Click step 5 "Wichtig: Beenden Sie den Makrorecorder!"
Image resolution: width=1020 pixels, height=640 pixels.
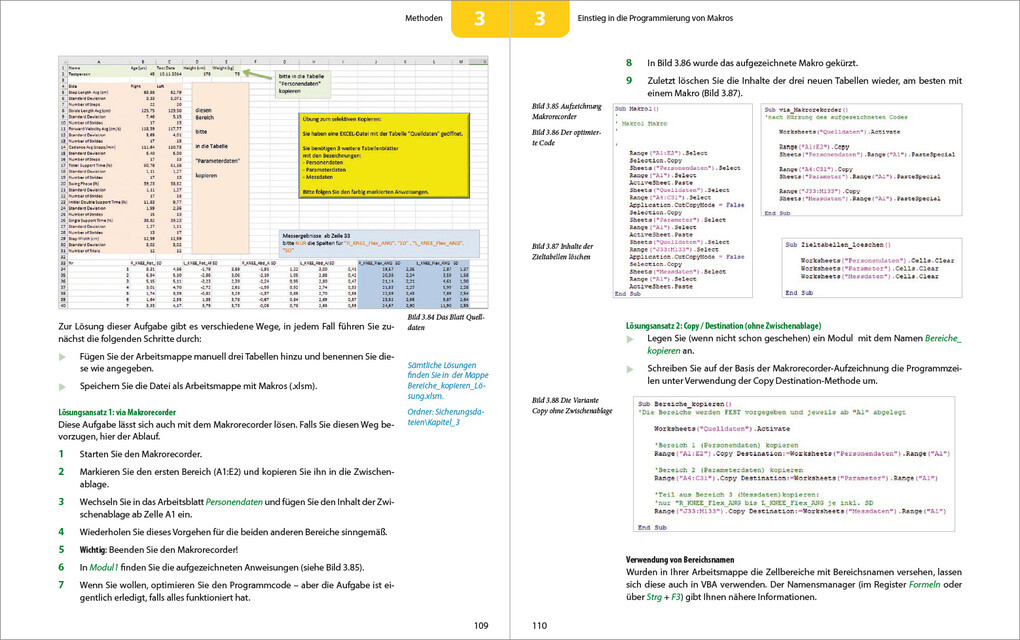coord(159,550)
